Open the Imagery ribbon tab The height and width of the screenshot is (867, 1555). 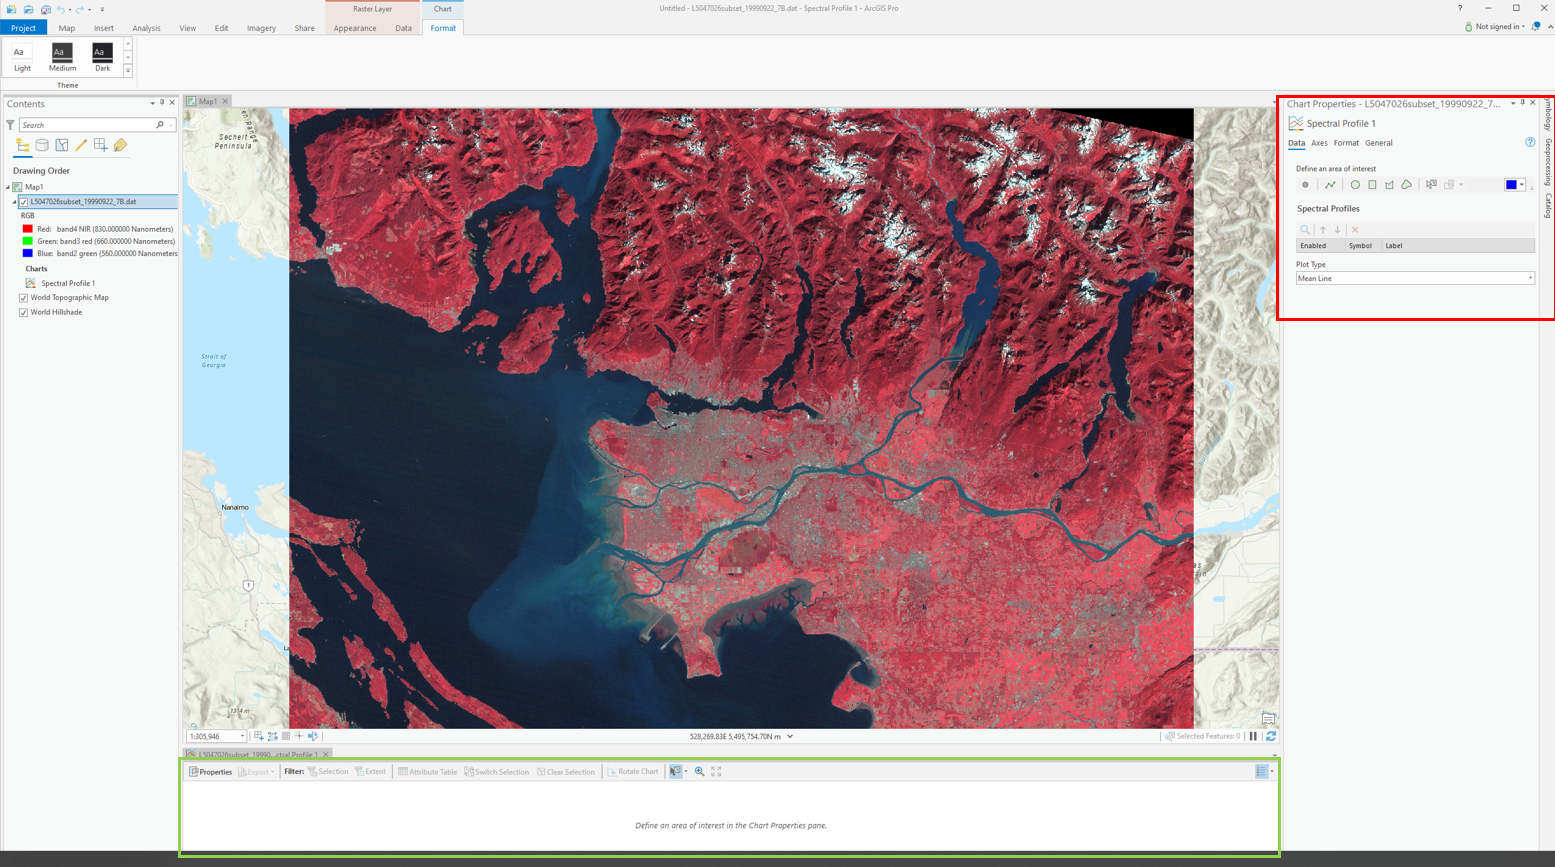pos(261,28)
